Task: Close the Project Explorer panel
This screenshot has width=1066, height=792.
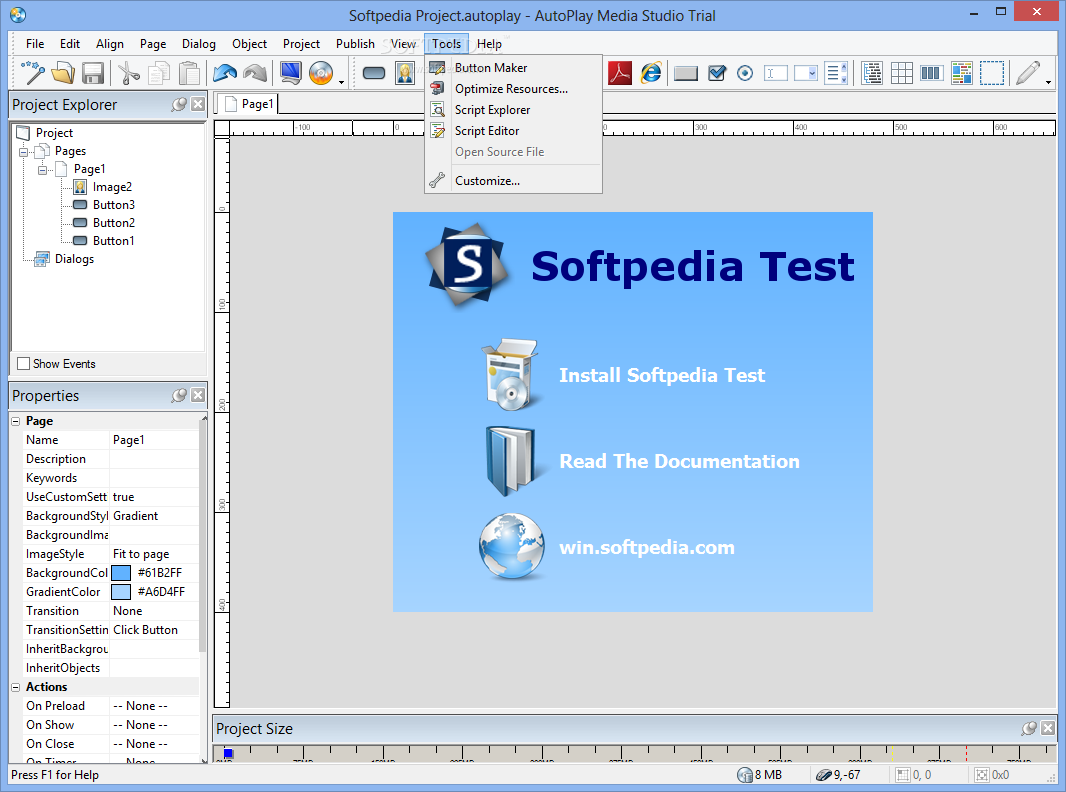Action: coord(198,105)
